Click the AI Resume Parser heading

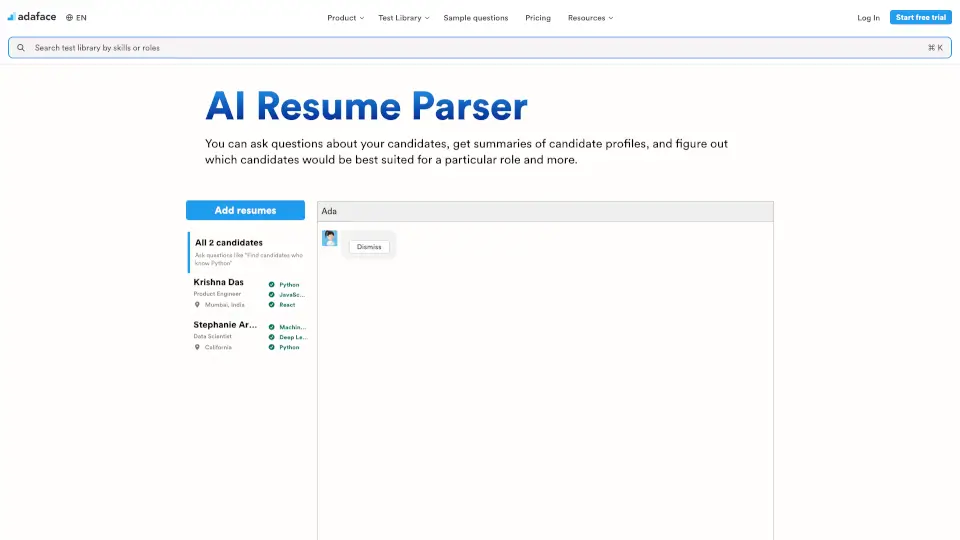tap(366, 106)
